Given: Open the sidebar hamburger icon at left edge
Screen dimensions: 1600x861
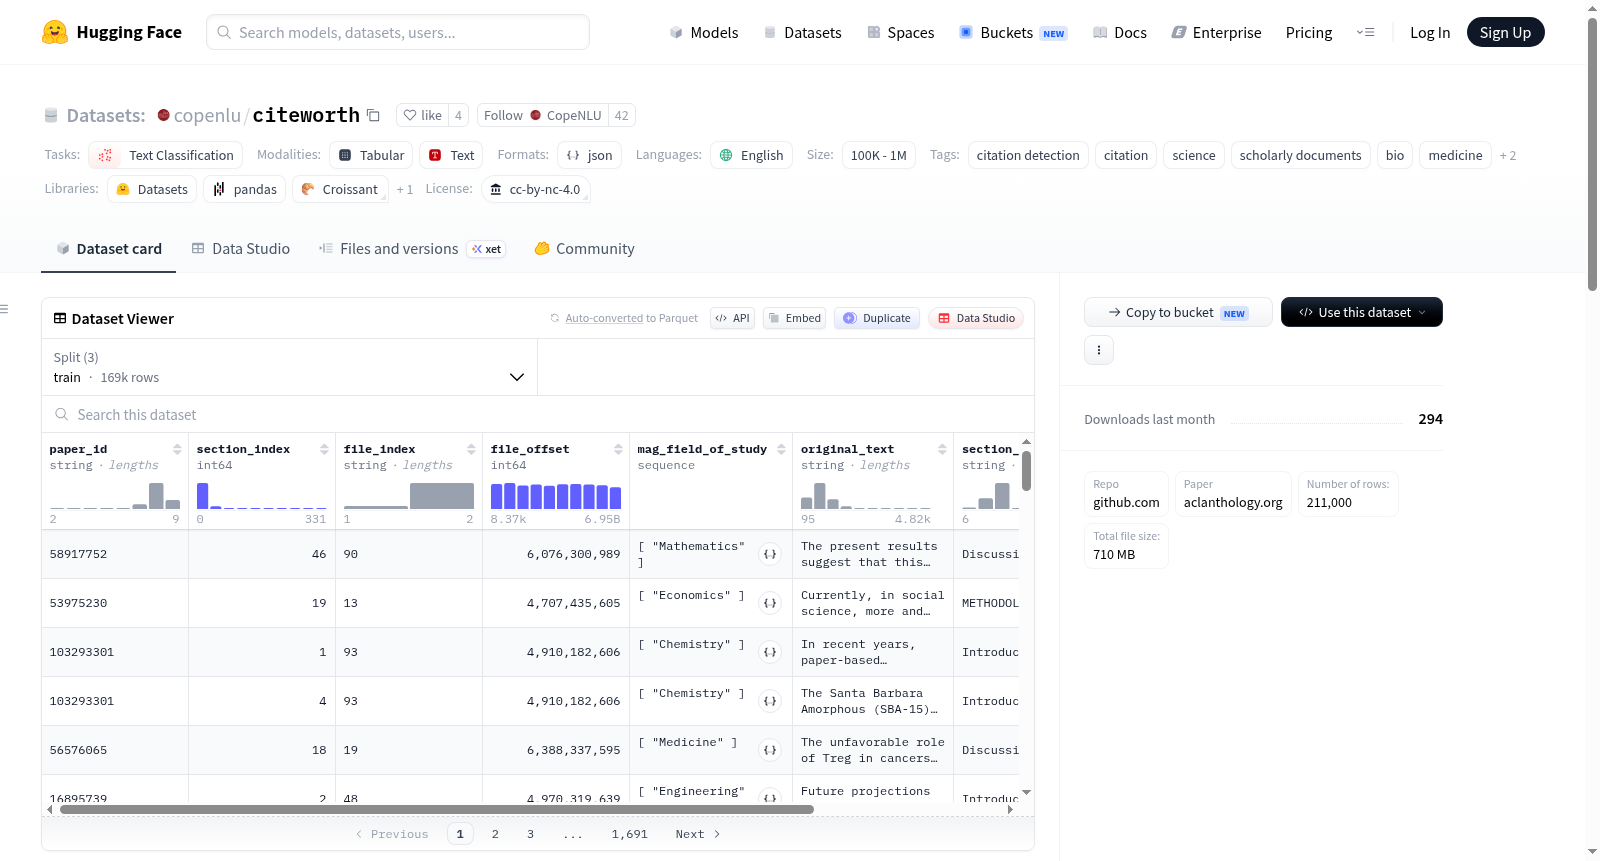Looking at the screenshot, I should 4,309.
